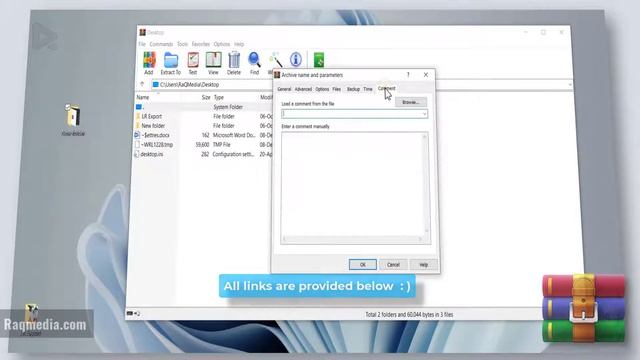Sort the file list by the Size column
Viewport: 640px width, 360px height.
click(x=206, y=97)
